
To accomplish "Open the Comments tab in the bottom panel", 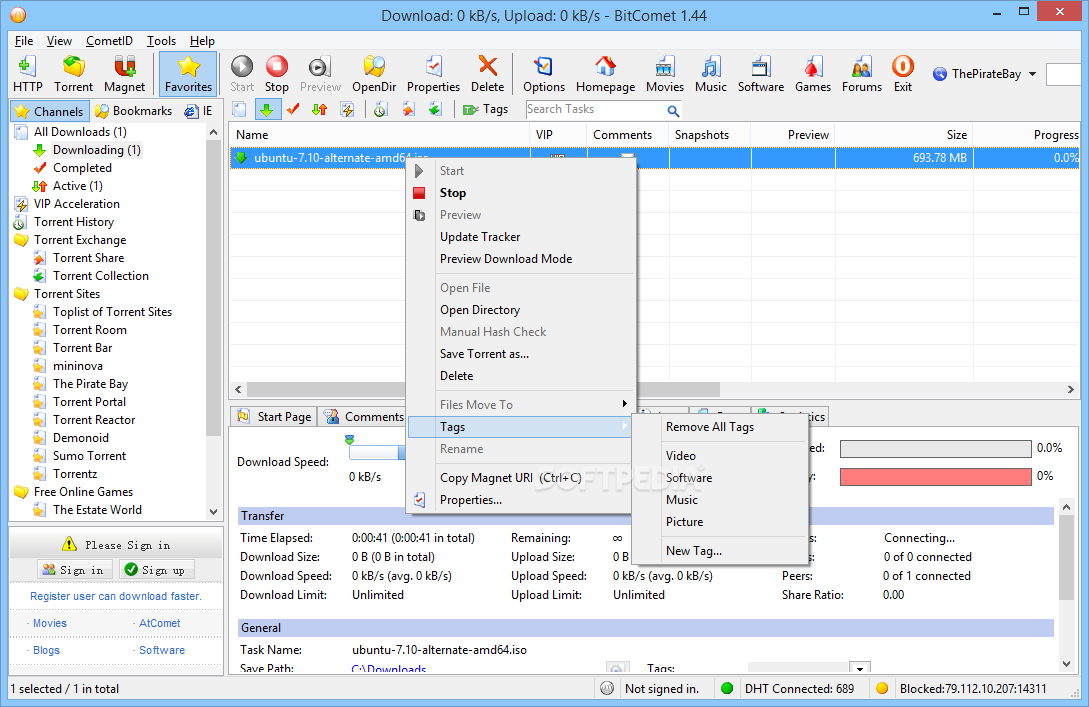I will pyautogui.click(x=364, y=417).
